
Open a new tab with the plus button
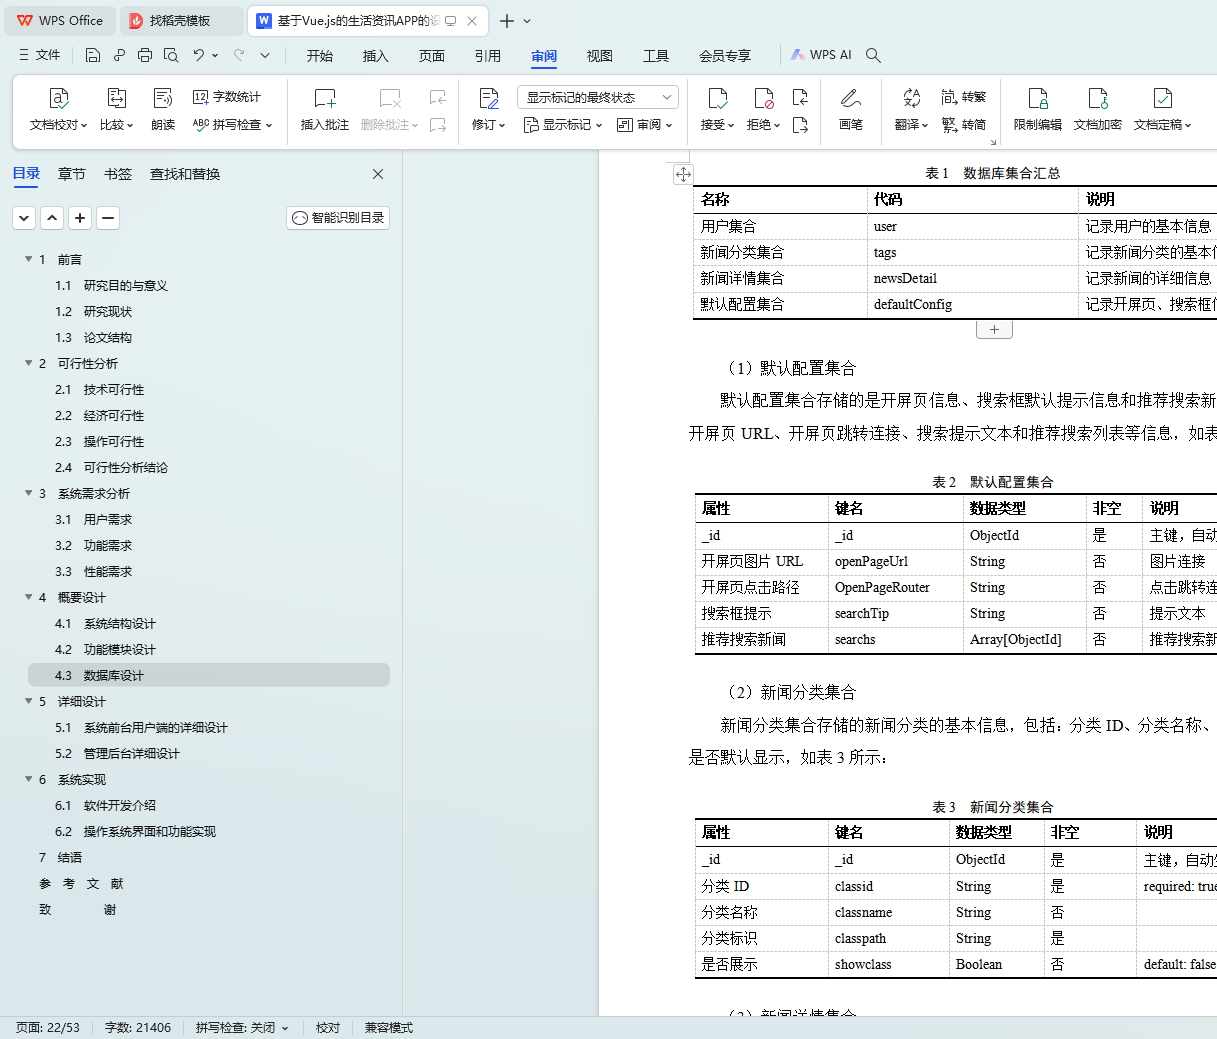(507, 20)
